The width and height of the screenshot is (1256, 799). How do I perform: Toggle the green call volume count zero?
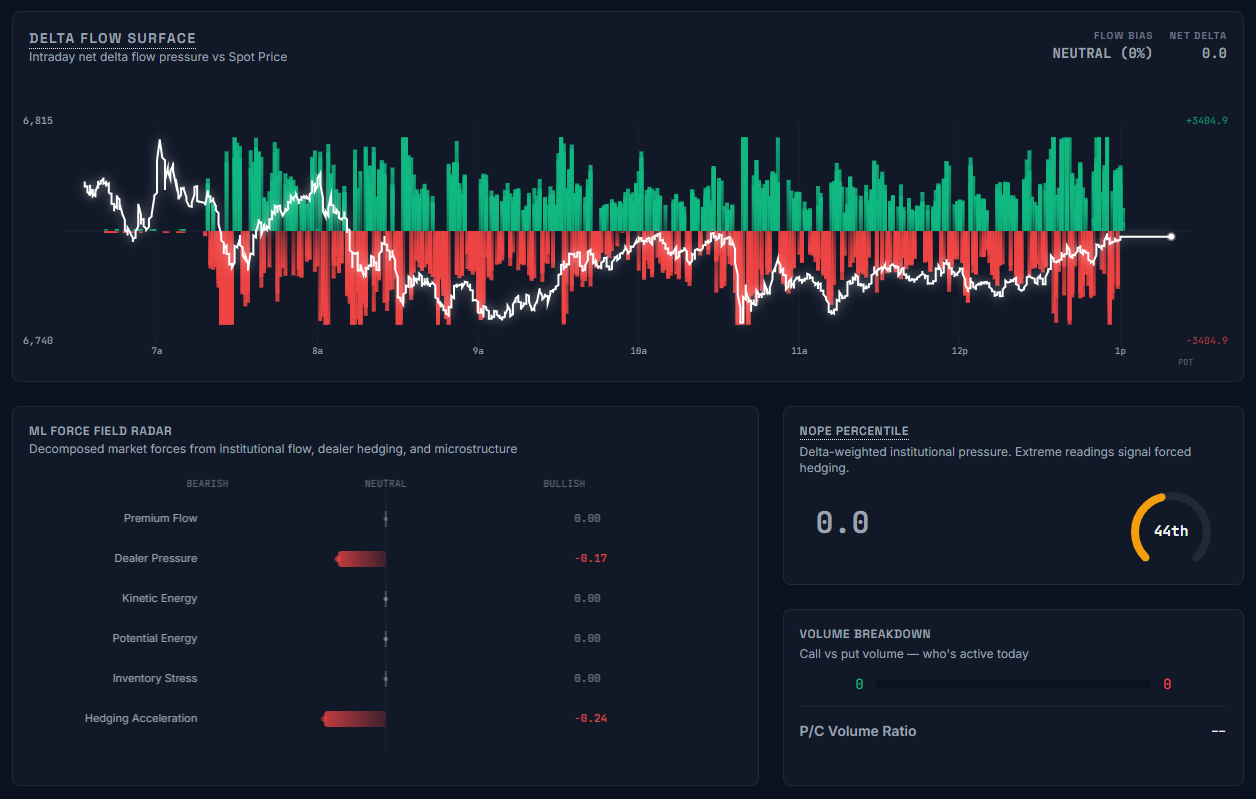858,684
